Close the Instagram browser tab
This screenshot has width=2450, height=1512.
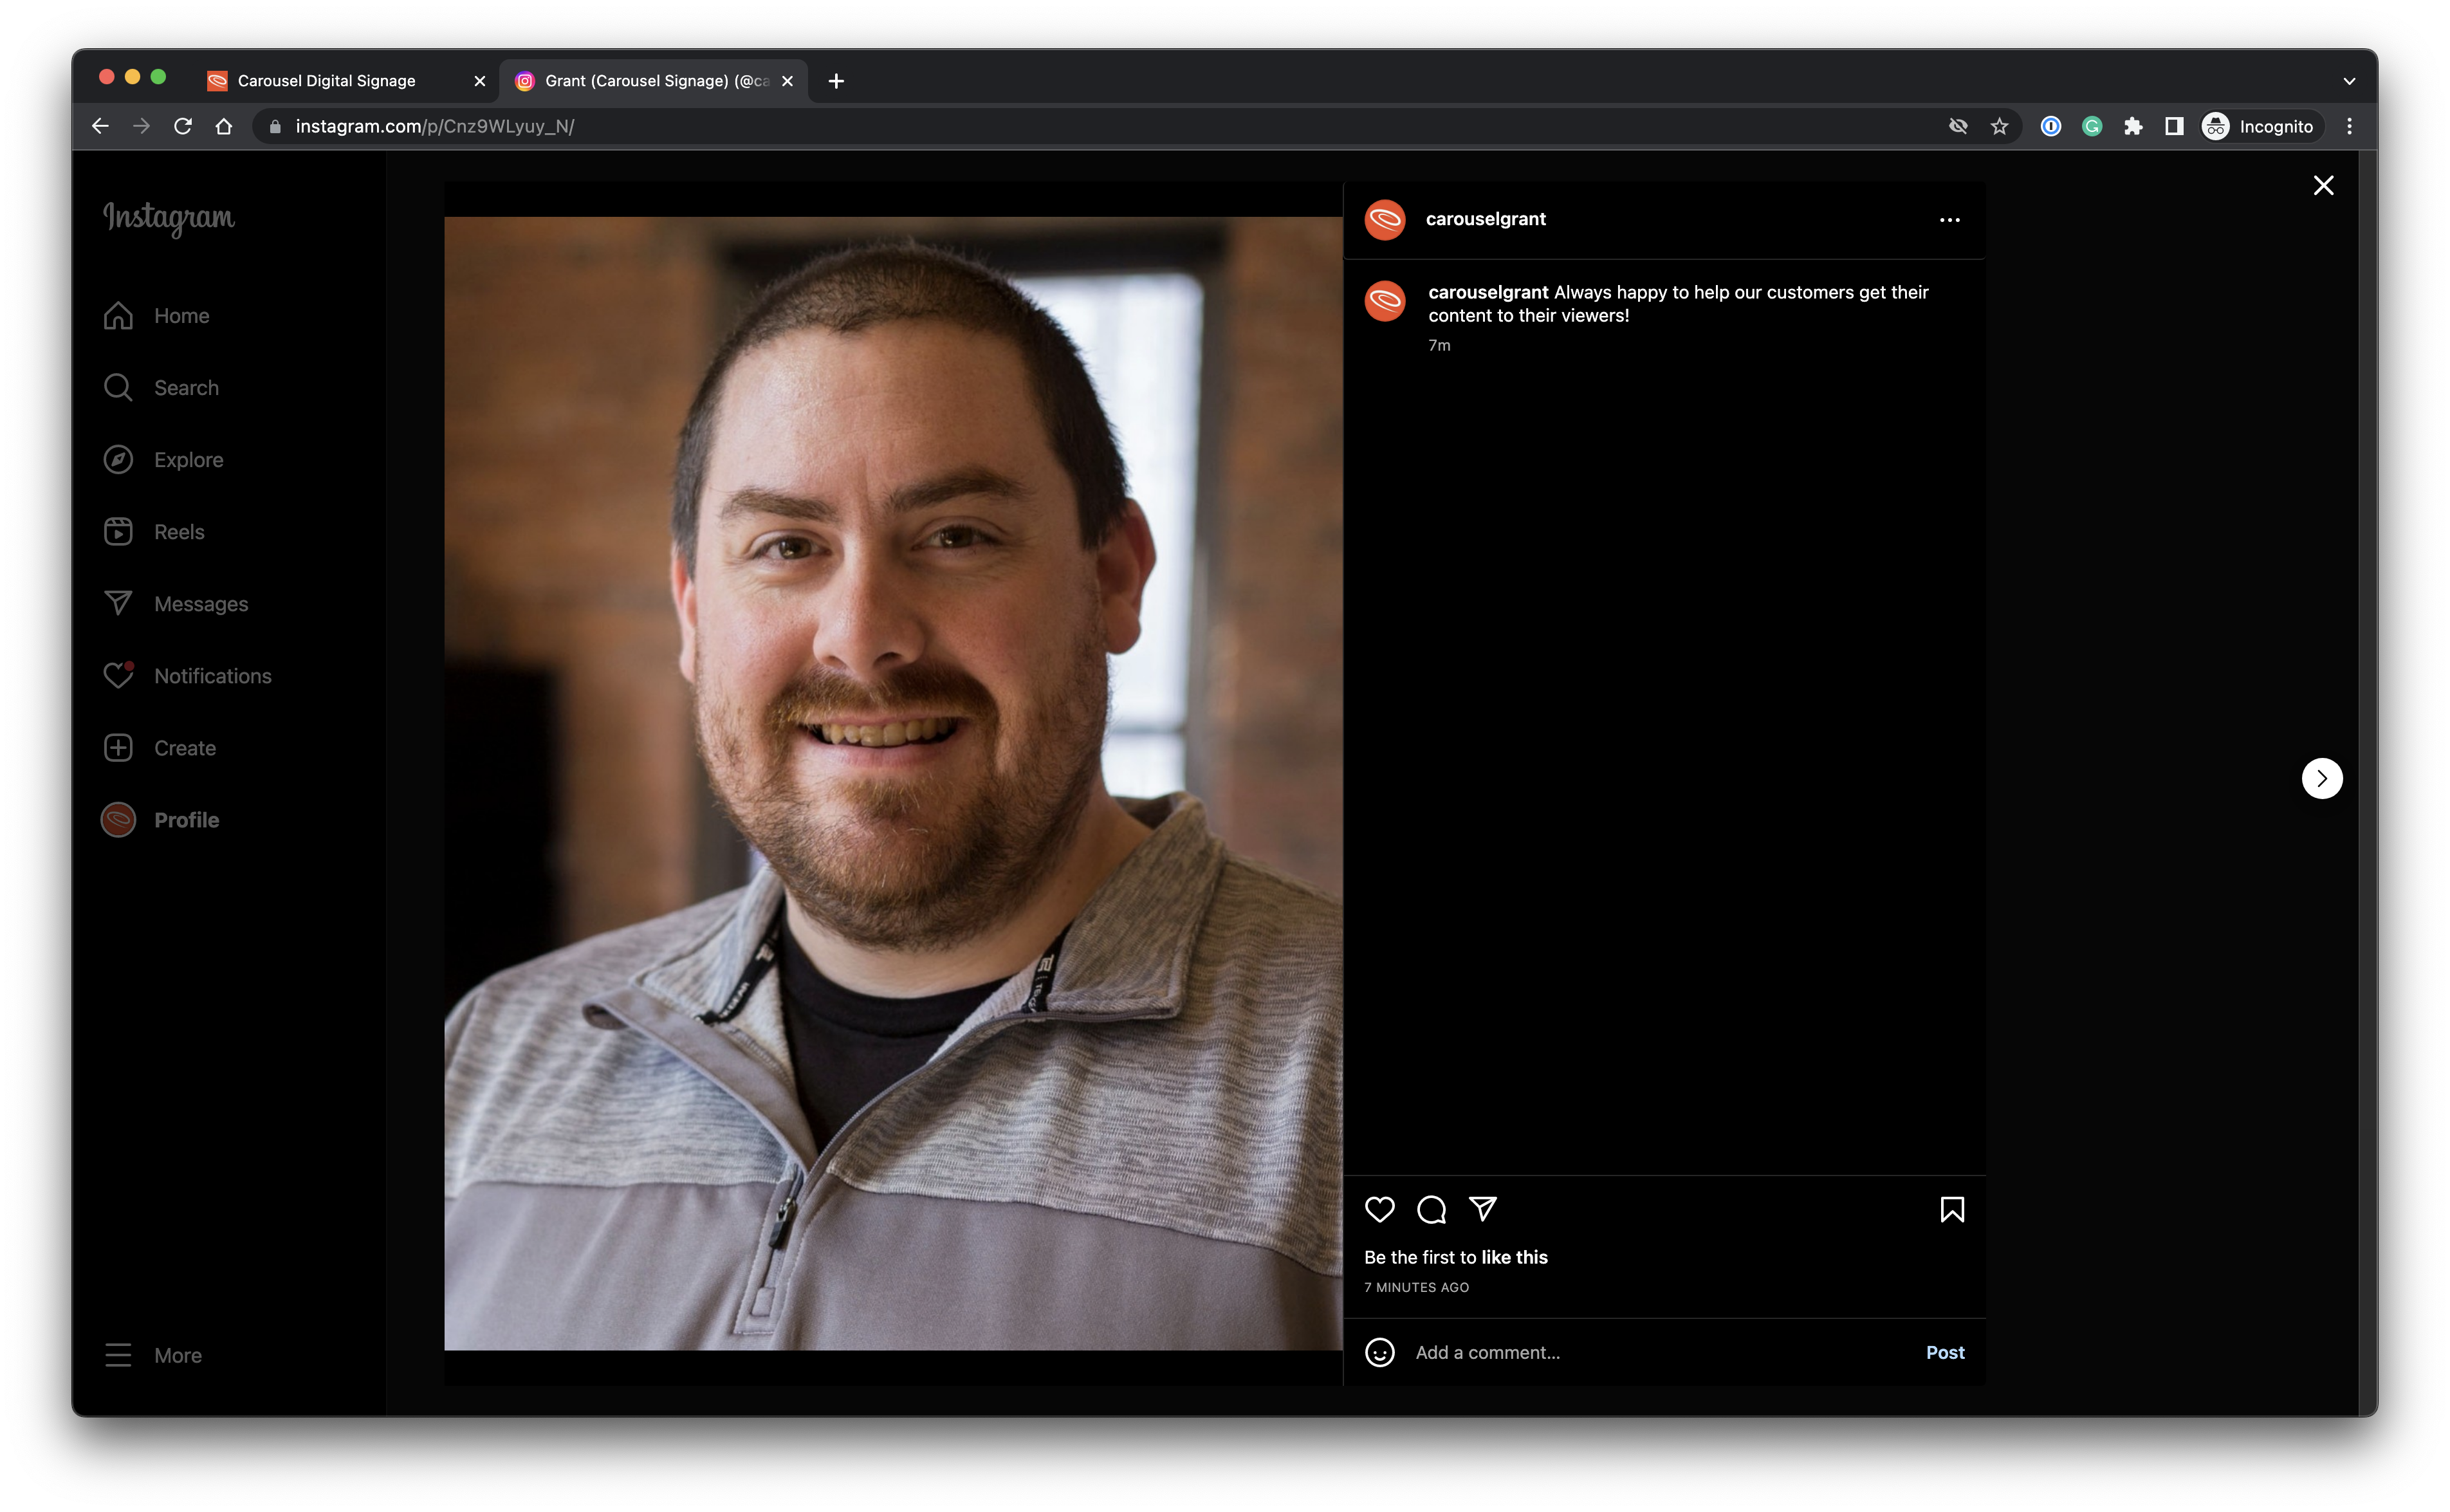click(x=787, y=81)
